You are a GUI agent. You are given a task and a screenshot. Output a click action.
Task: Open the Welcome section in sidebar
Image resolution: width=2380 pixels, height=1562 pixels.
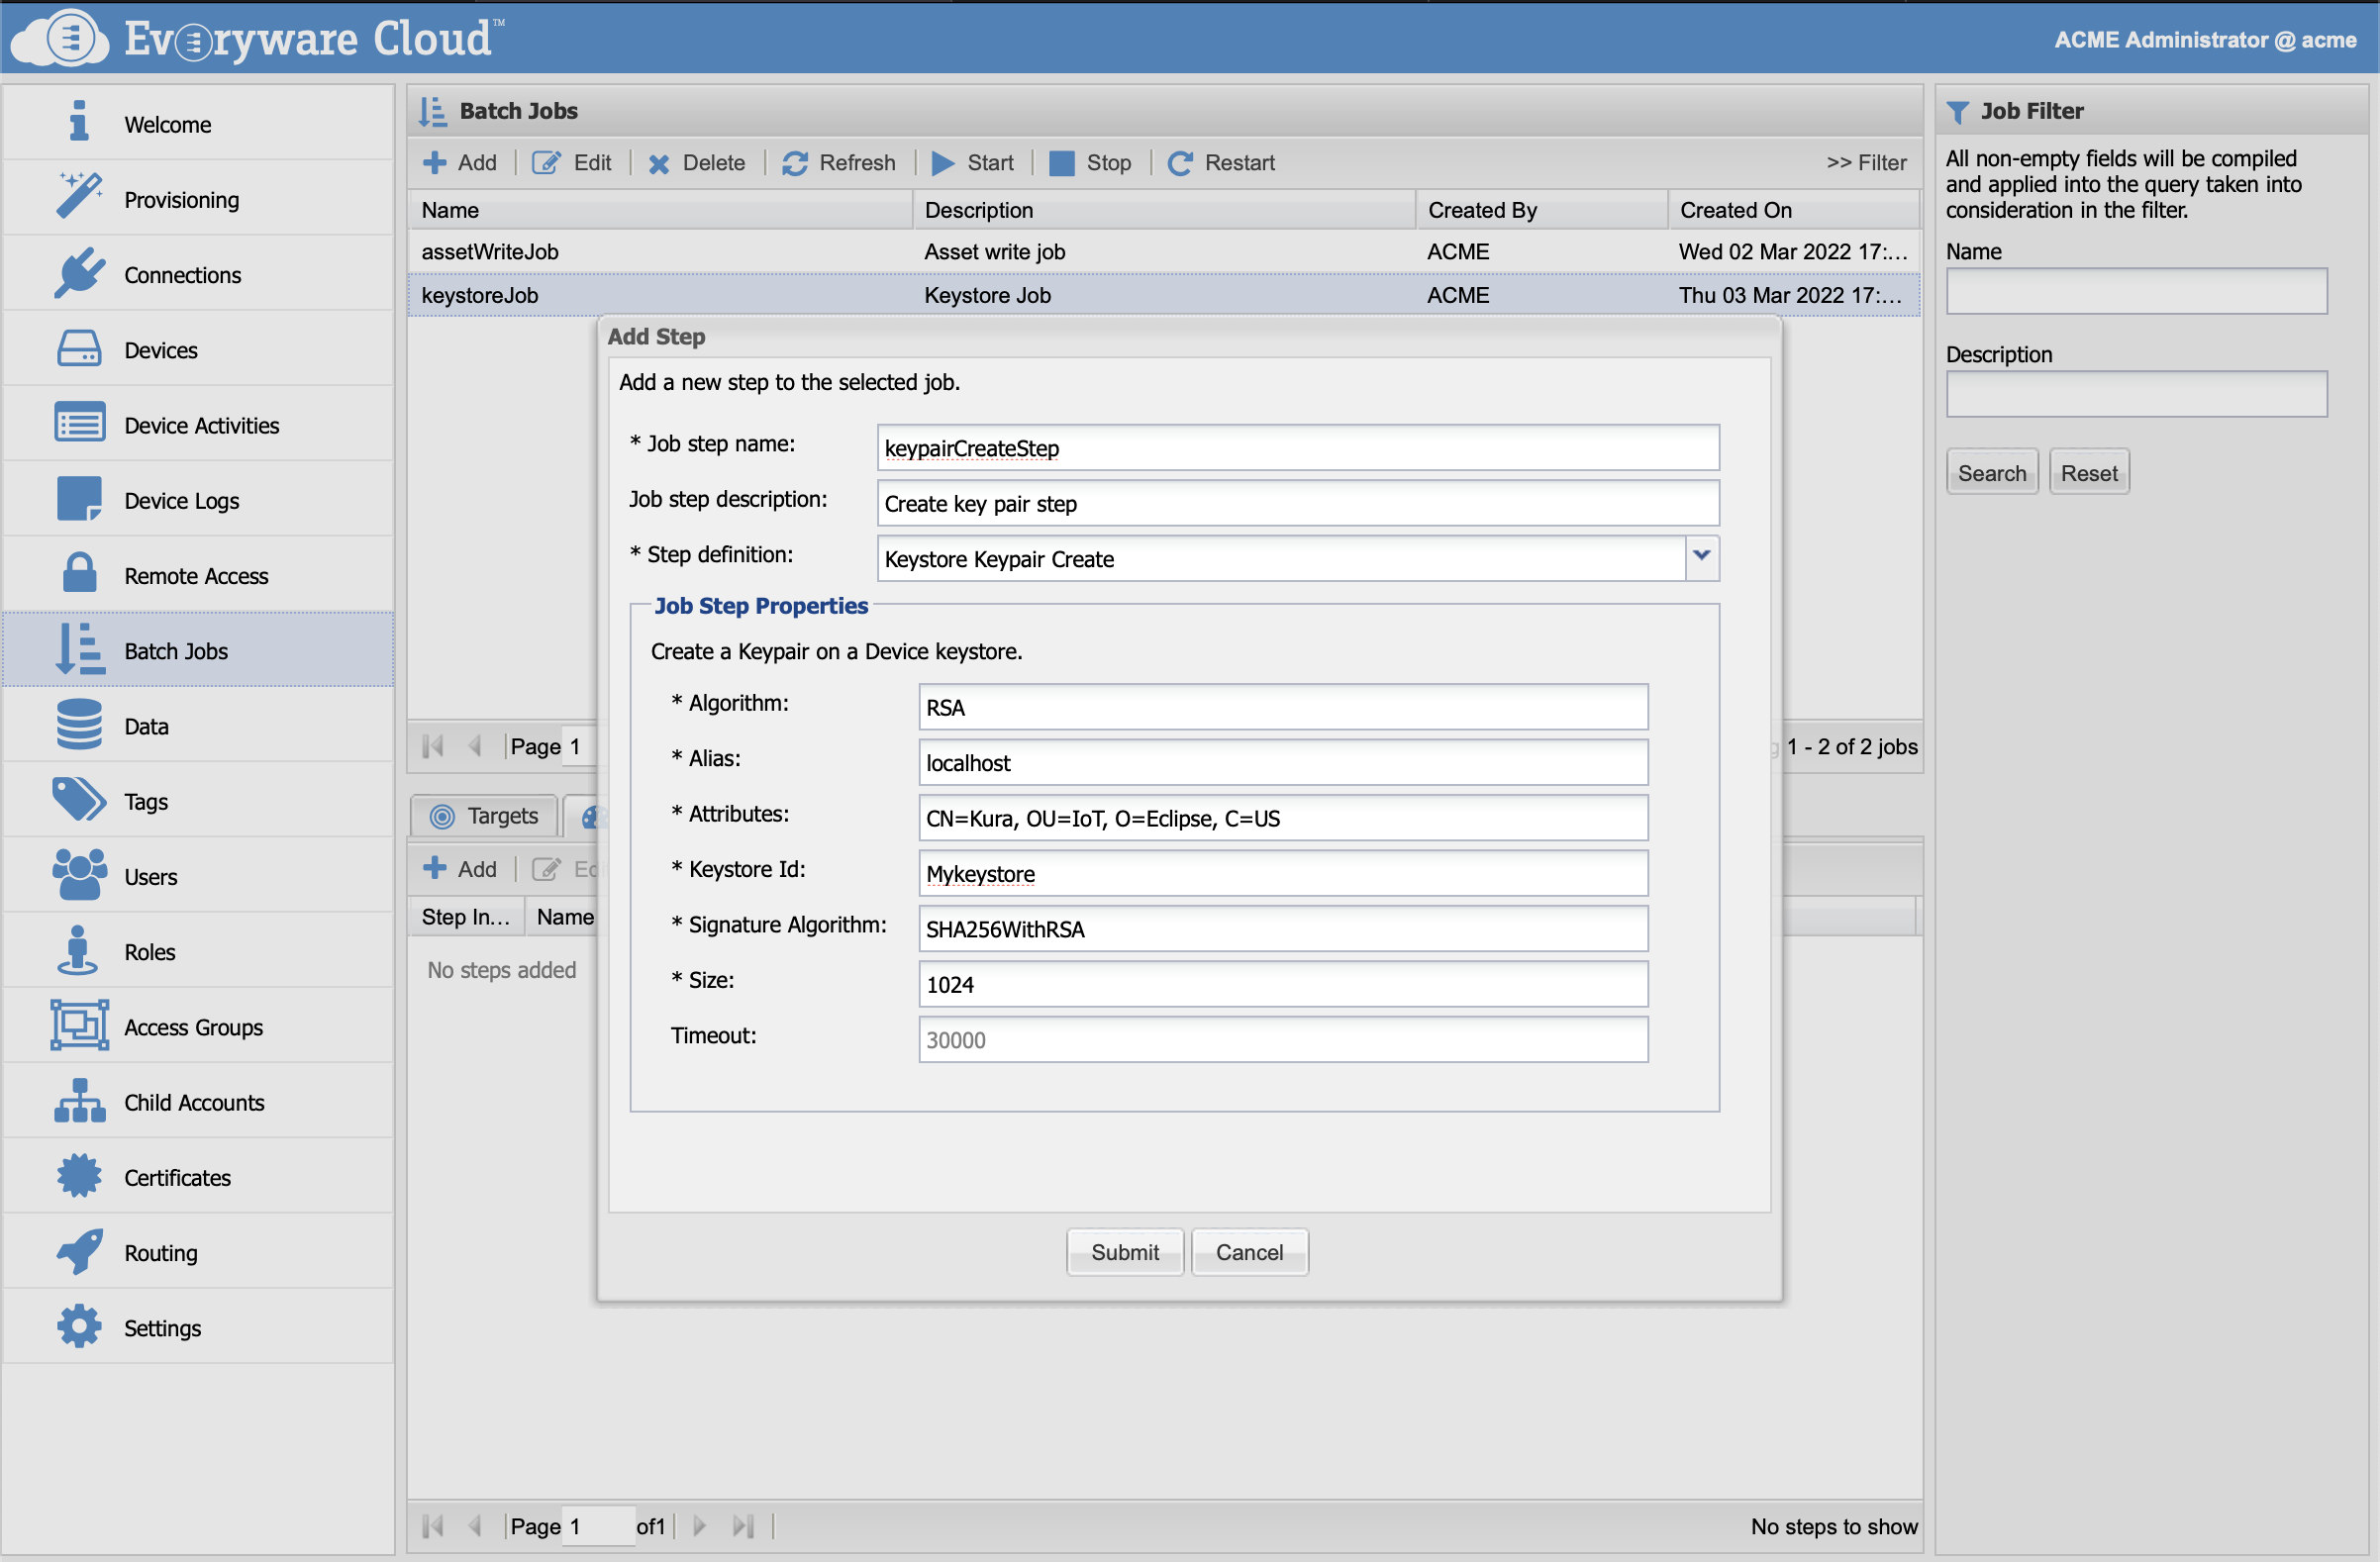(x=198, y=124)
